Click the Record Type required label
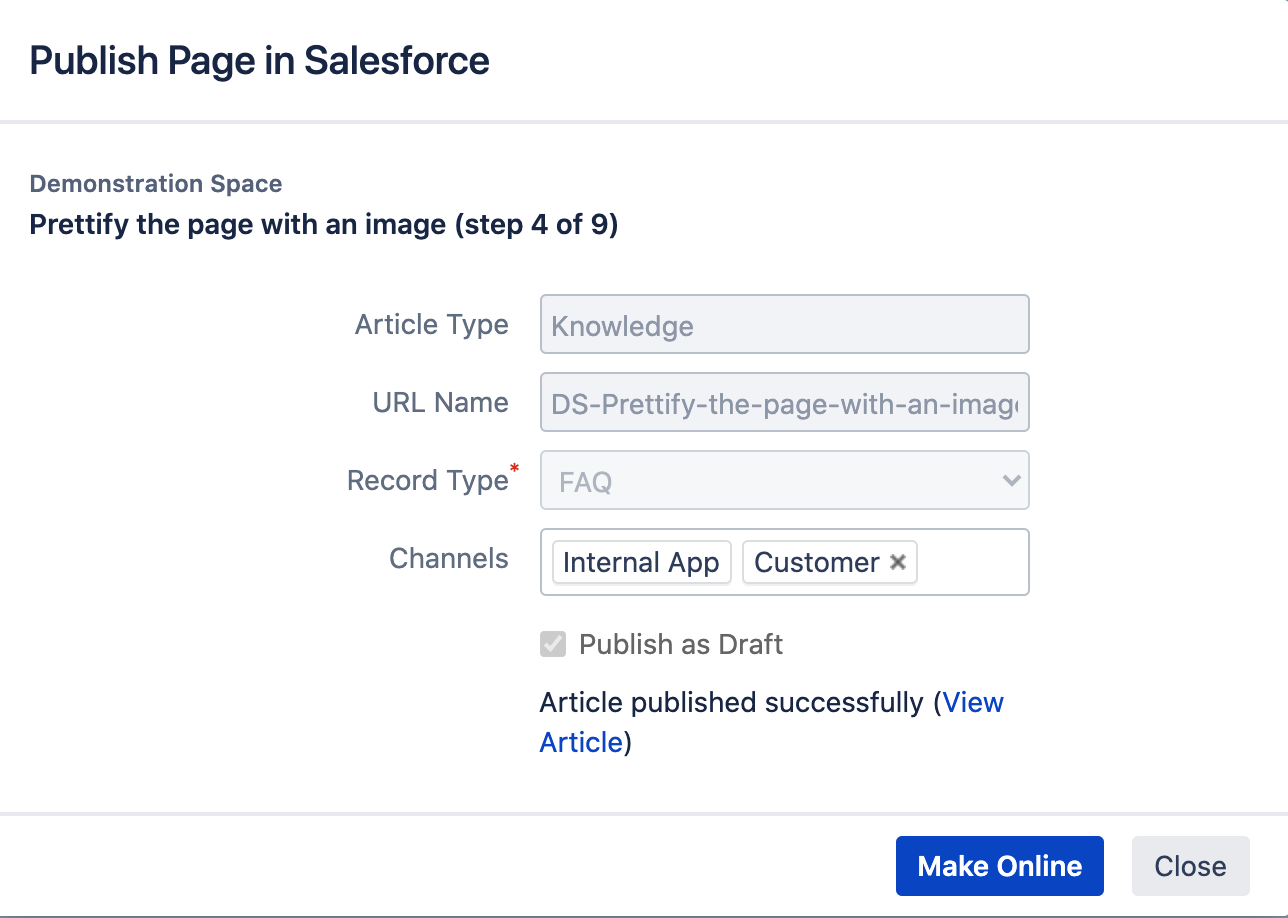This screenshot has width=1288, height=918. 428,481
